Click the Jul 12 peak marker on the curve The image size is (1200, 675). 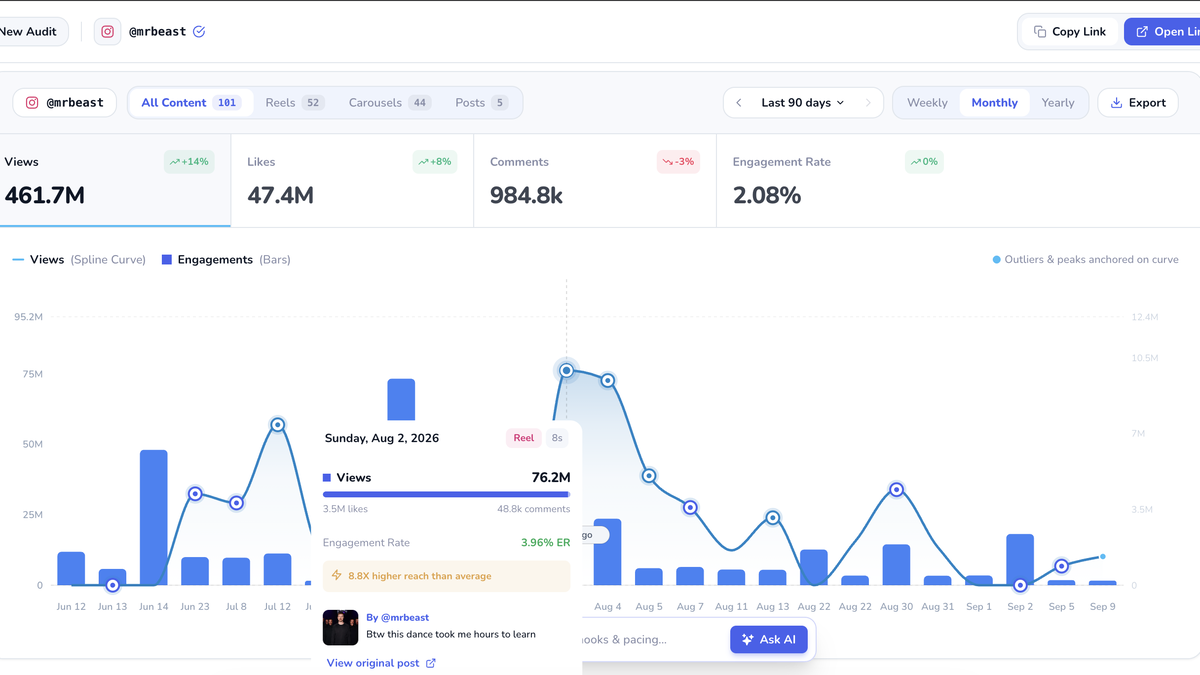click(278, 425)
